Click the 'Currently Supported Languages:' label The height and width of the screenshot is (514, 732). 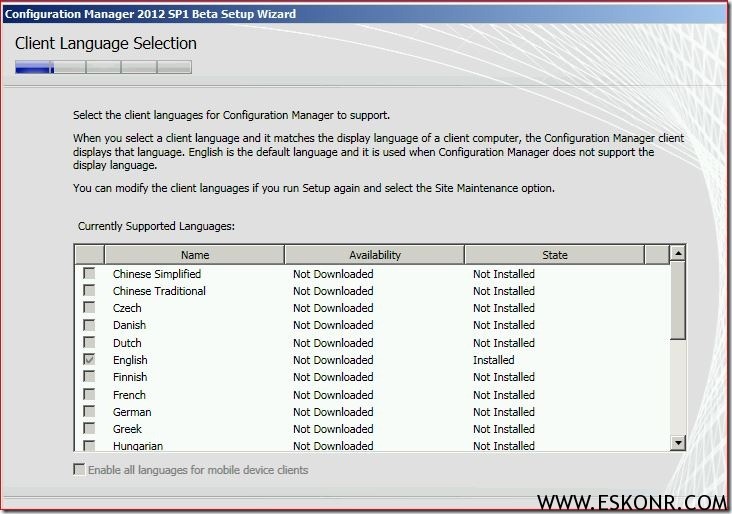[x=156, y=226]
